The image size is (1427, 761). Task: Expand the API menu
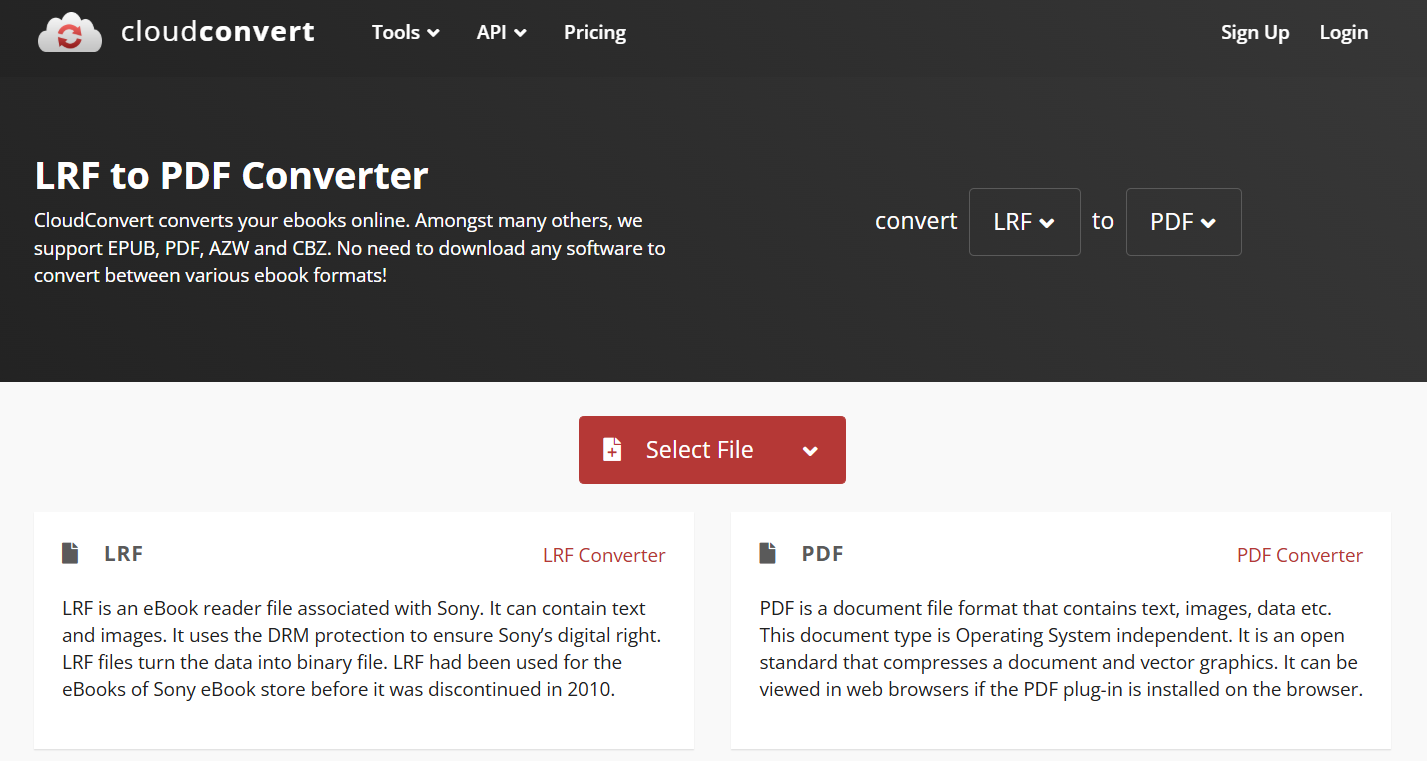(x=501, y=32)
